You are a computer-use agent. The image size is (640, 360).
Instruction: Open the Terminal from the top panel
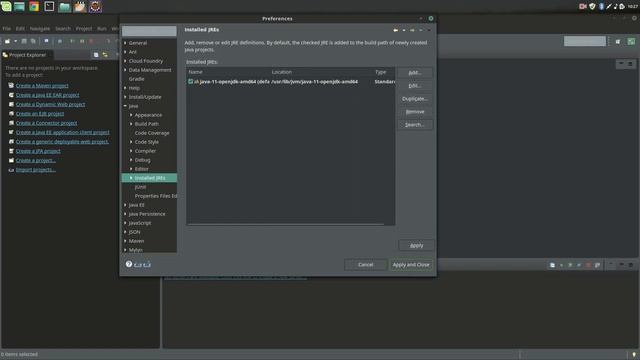(49, 6)
